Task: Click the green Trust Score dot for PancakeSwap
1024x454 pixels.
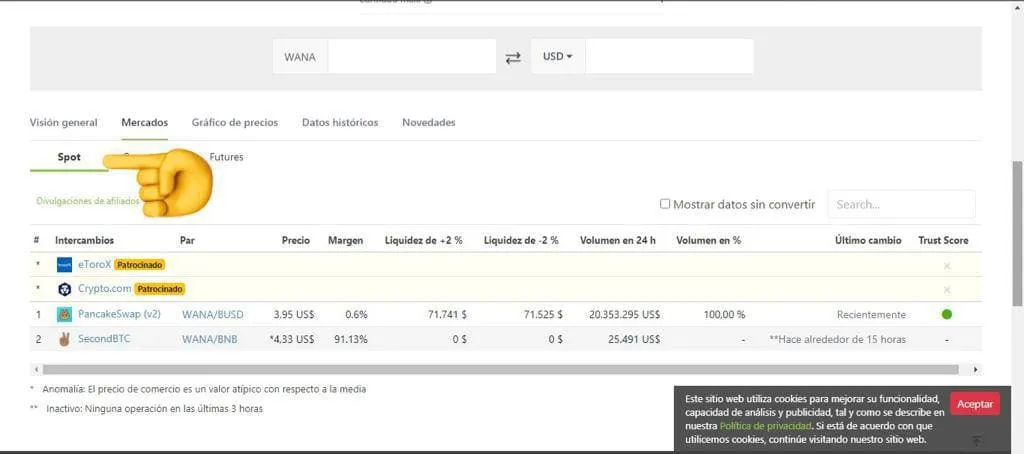Action: click(946, 314)
